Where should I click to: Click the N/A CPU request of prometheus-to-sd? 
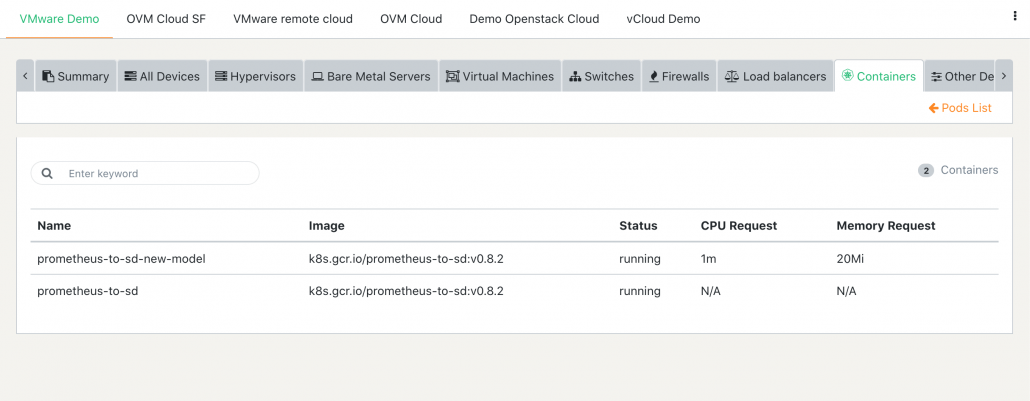tap(711, 291)
